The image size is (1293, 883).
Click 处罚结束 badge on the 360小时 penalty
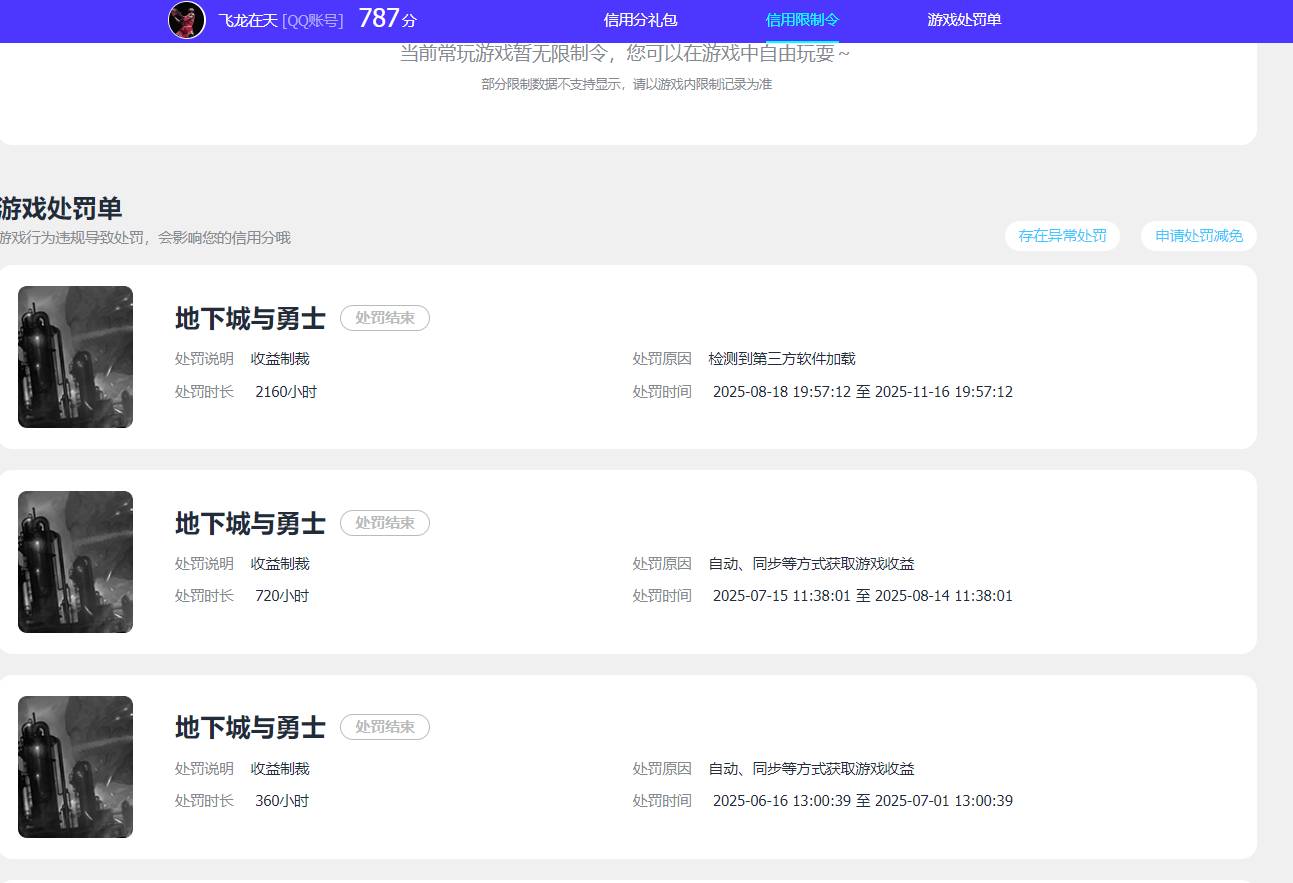pyautogui.click(x=385, y=727)
